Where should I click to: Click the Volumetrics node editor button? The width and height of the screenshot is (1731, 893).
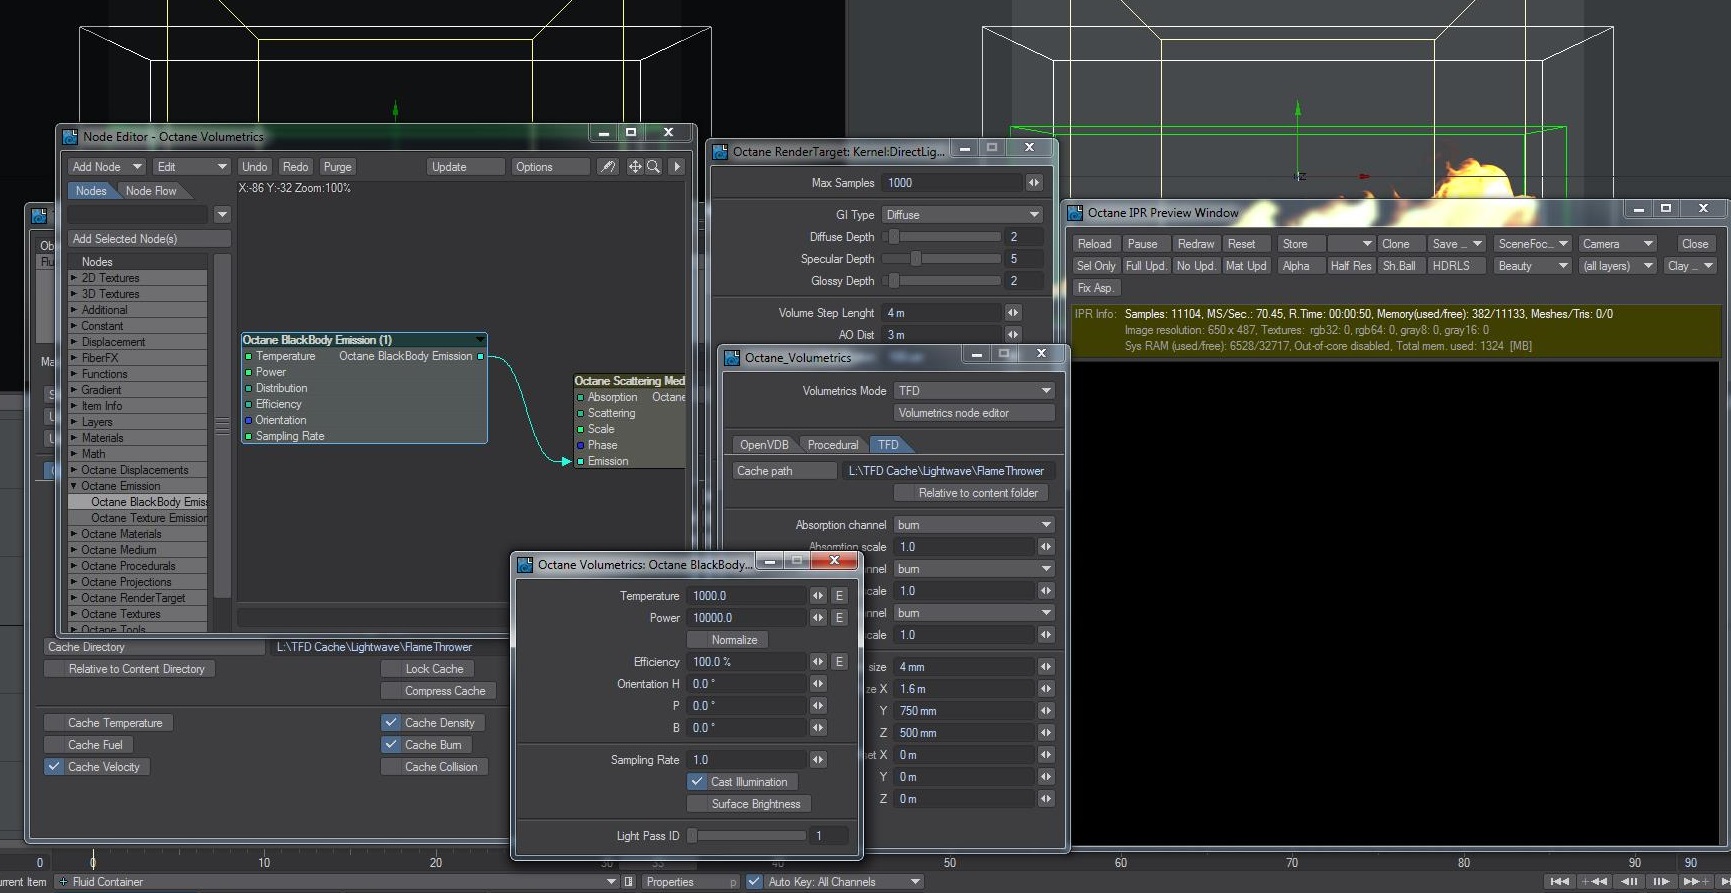point(974,413)
